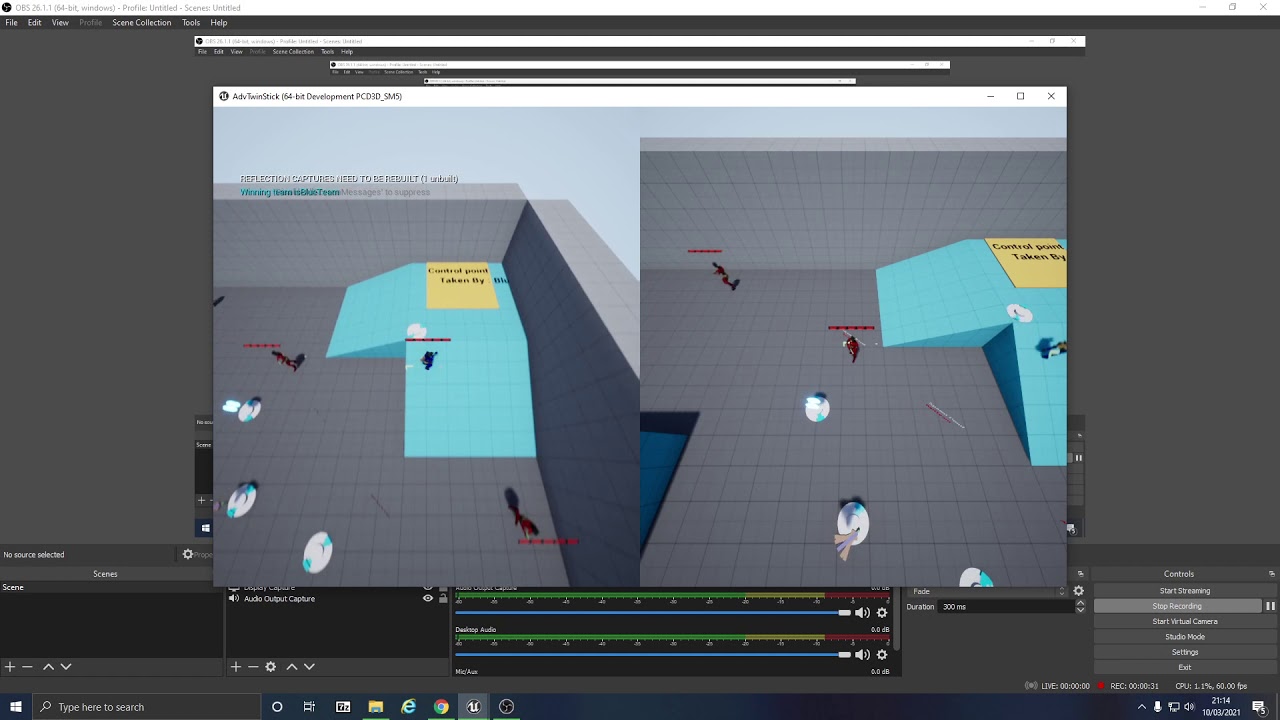Screen dimensions: 1280x720
Task: Click the Duration 300 ms field
Action: point(1005,606)
